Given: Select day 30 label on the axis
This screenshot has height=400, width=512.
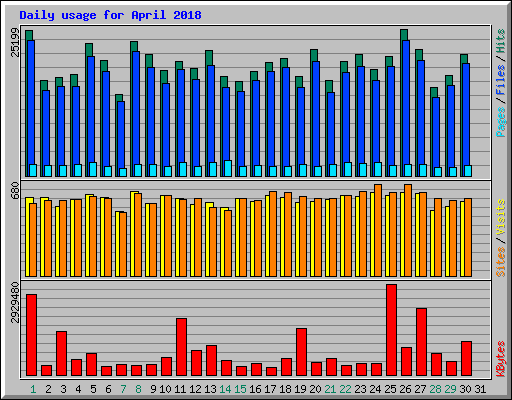Looking at the screenshot, I should [465, 389].
